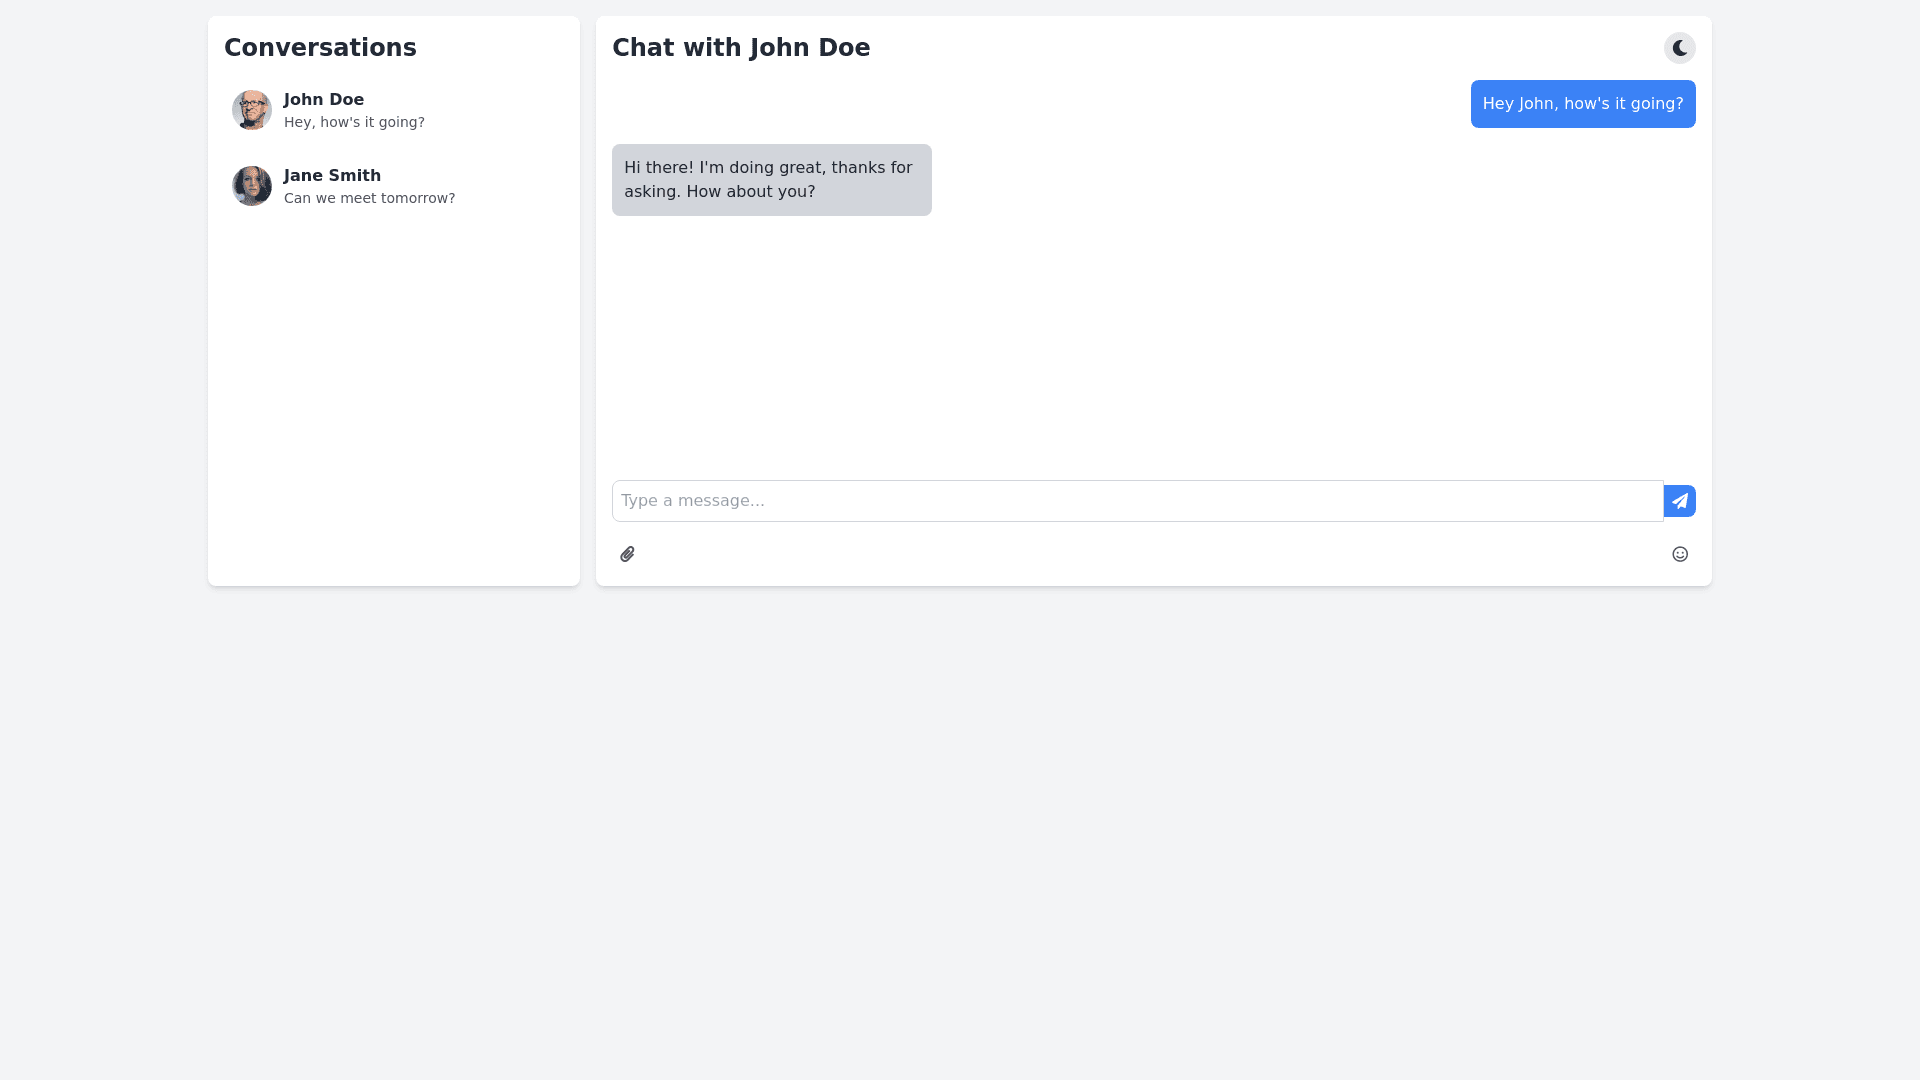This screenshot has height=1080, width=1920.
Task: Open the Jane Smith conversation
Action: (x=332, y=176)
